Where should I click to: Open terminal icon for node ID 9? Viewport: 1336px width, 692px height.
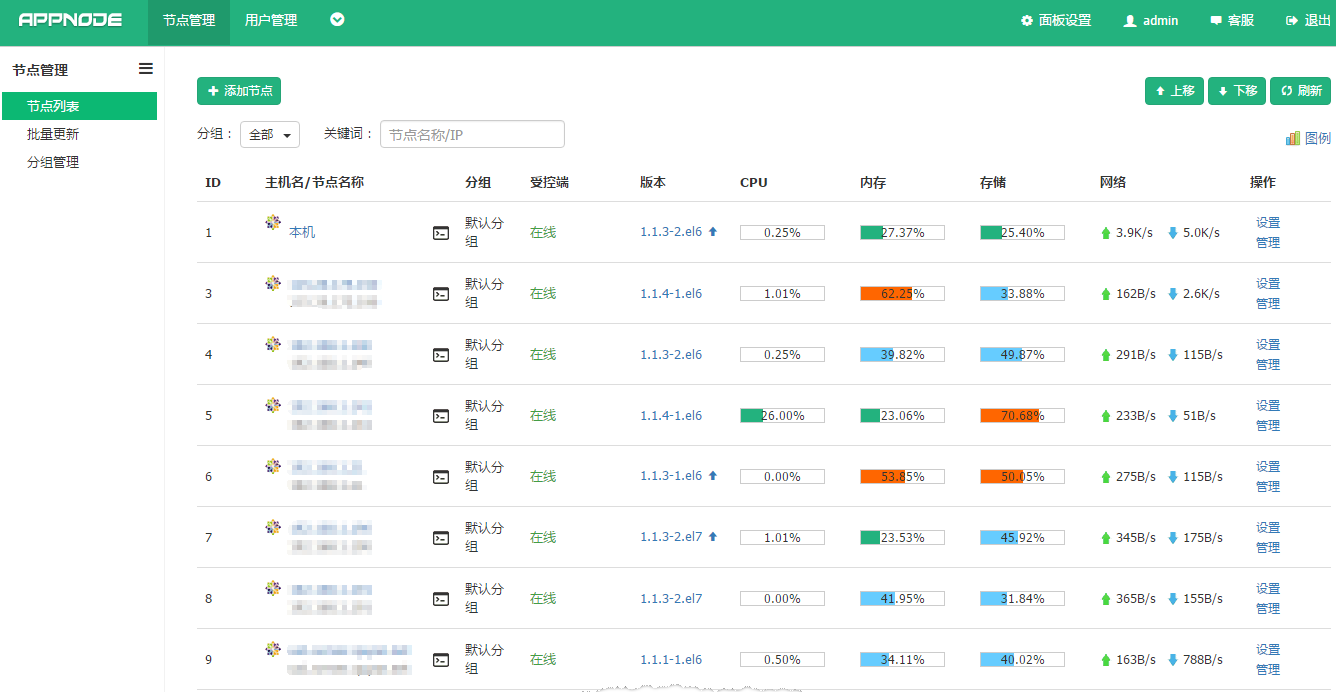coord(441,660)
